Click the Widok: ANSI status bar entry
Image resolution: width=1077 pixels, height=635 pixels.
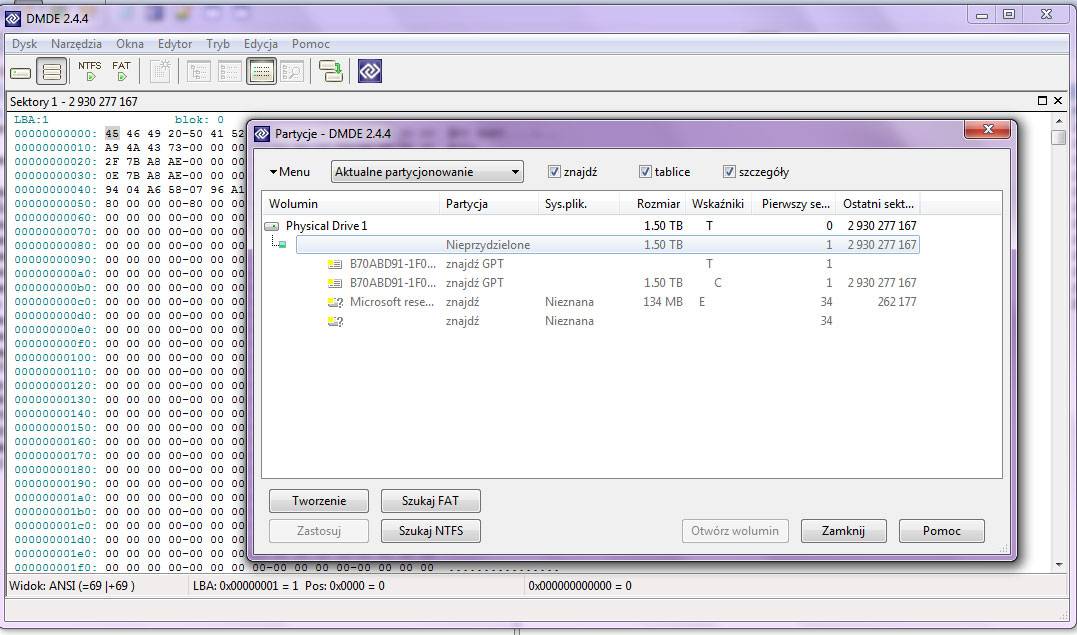[72, 586]
